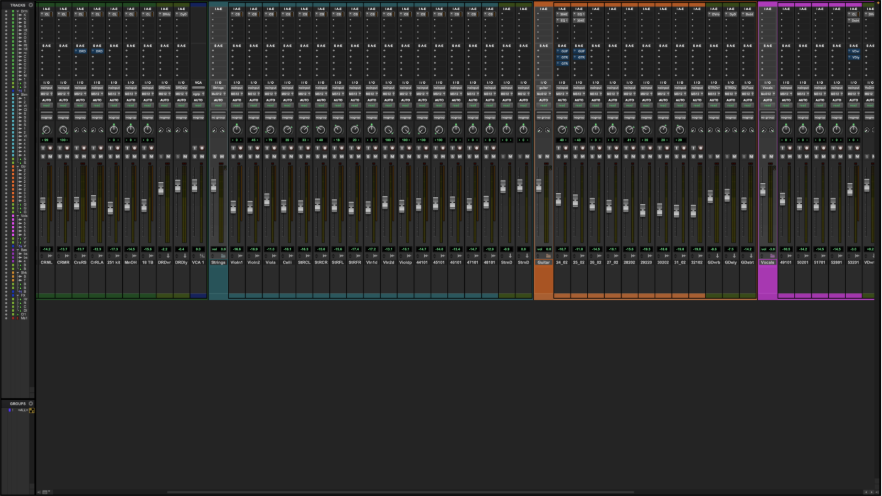This screenshot has height=496, width=882.
Task: Open the input selector on DRDvr track
Action: coord(164,88)
